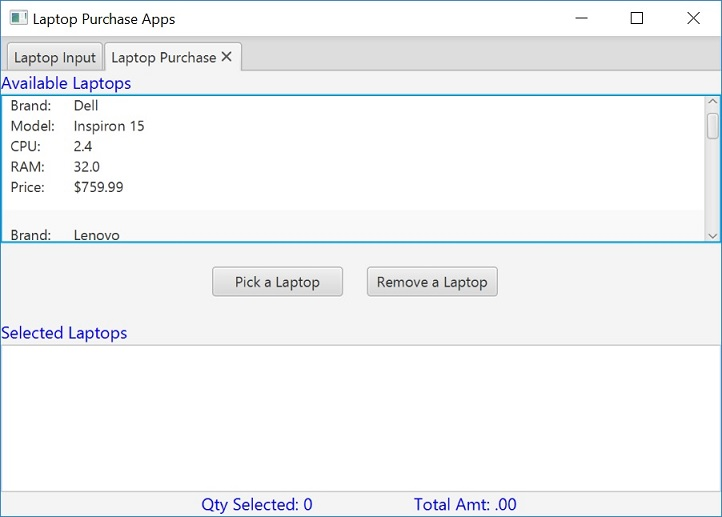Close the Laptop Purchase tab
This screenshot has height=517, width=722.
(x=227, y=57)
